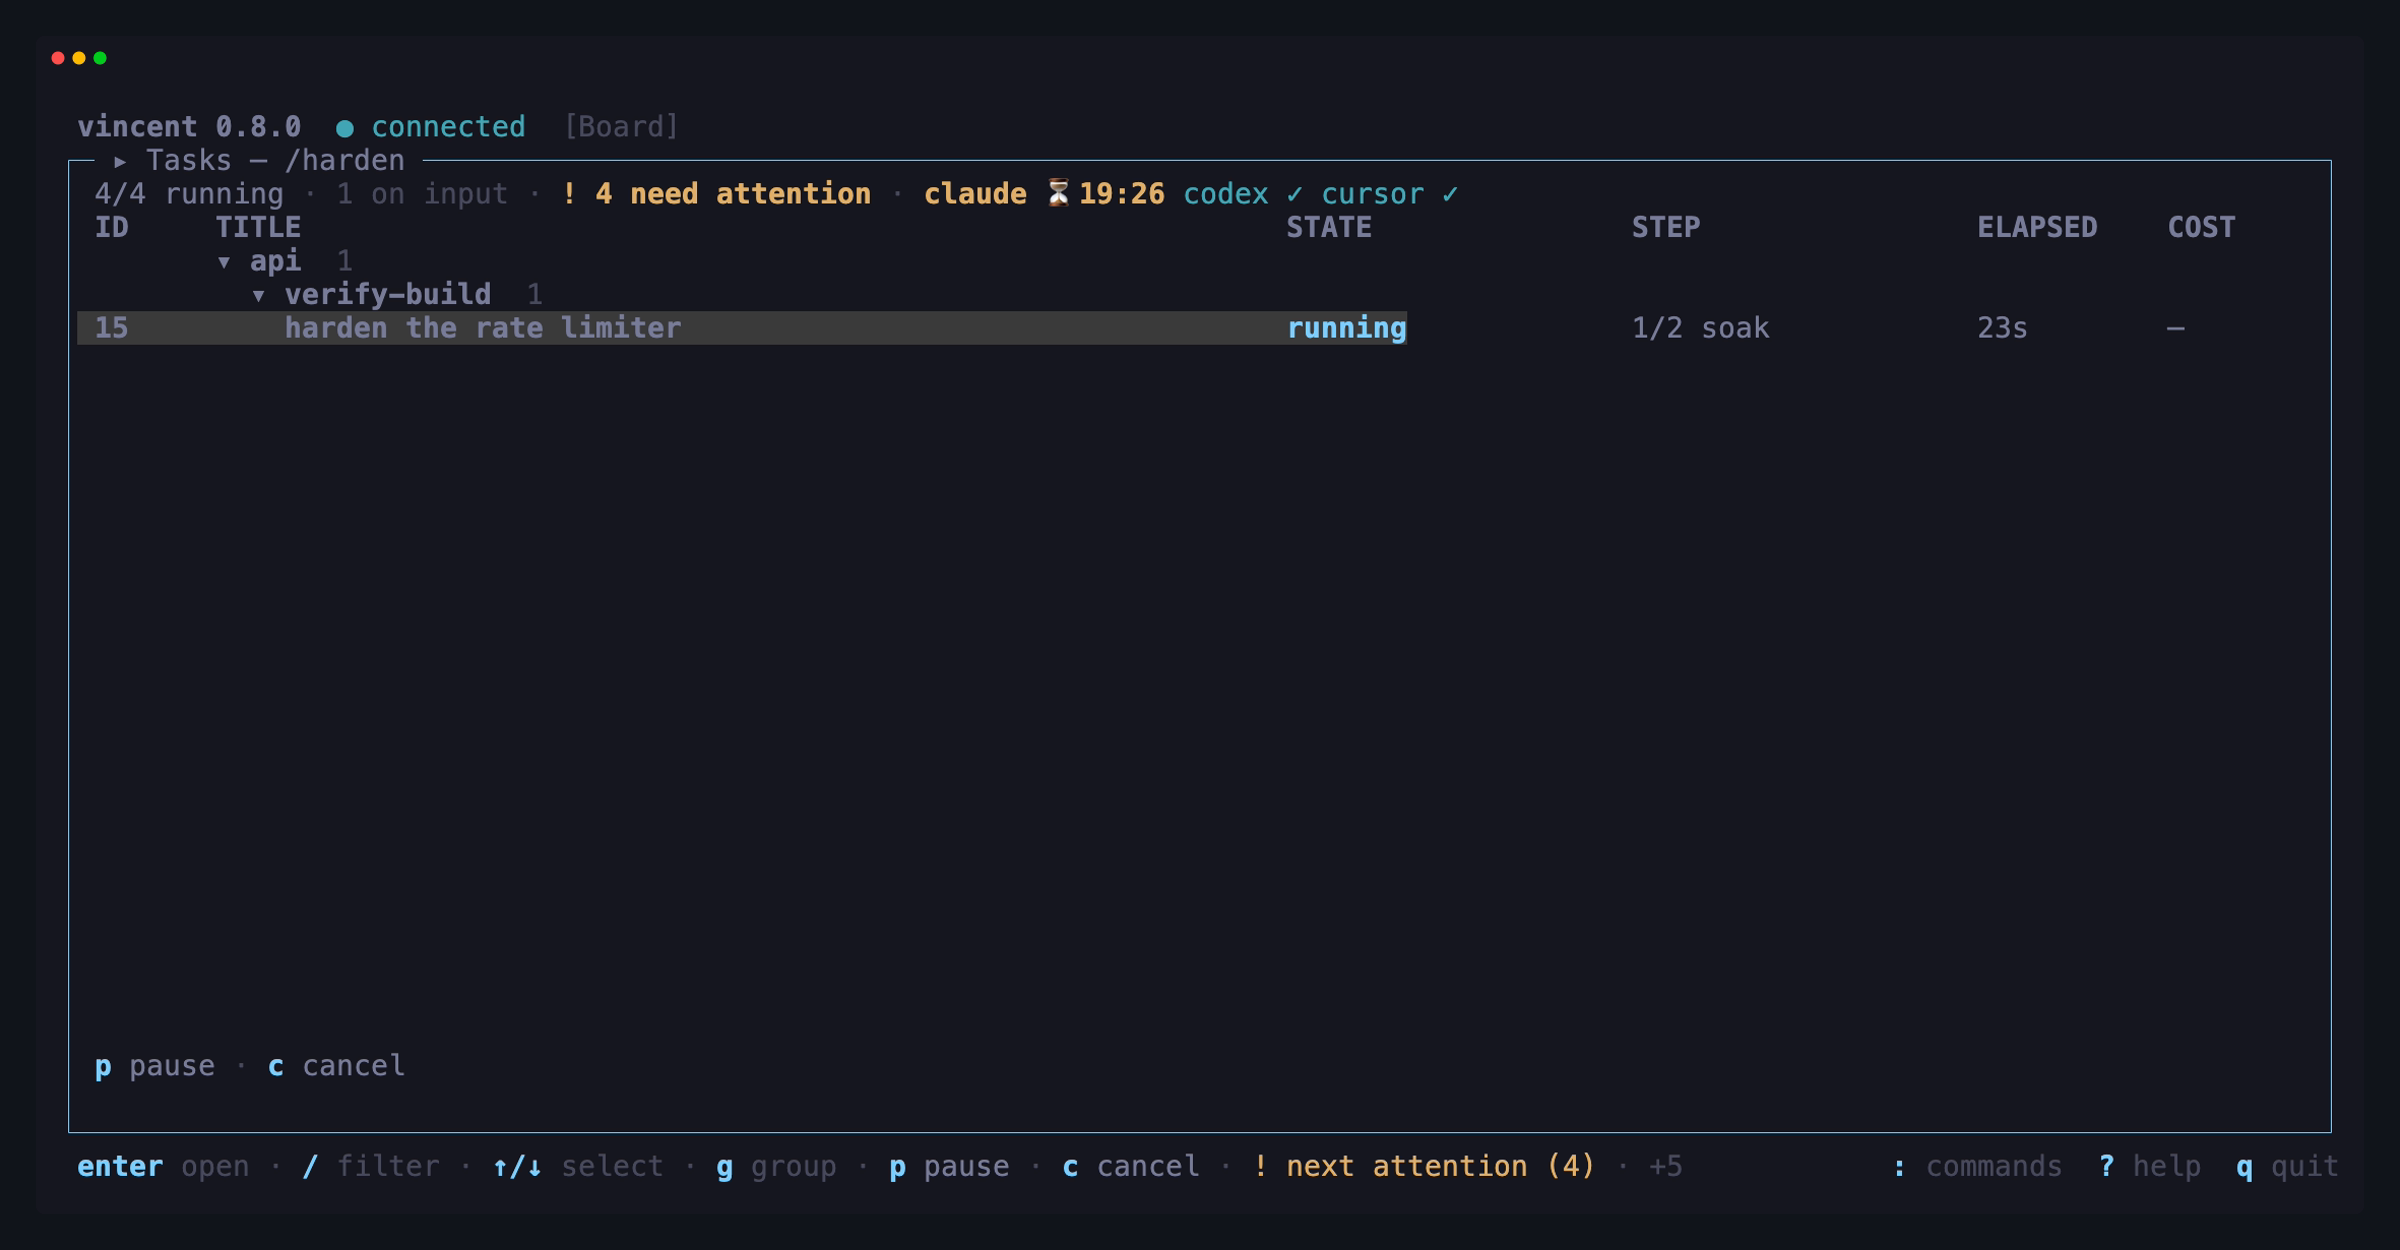The height and width of the screenshot is (1250, 2400).
Task: Click '1 on input' summary text
Action: click(x=422, y=194)
